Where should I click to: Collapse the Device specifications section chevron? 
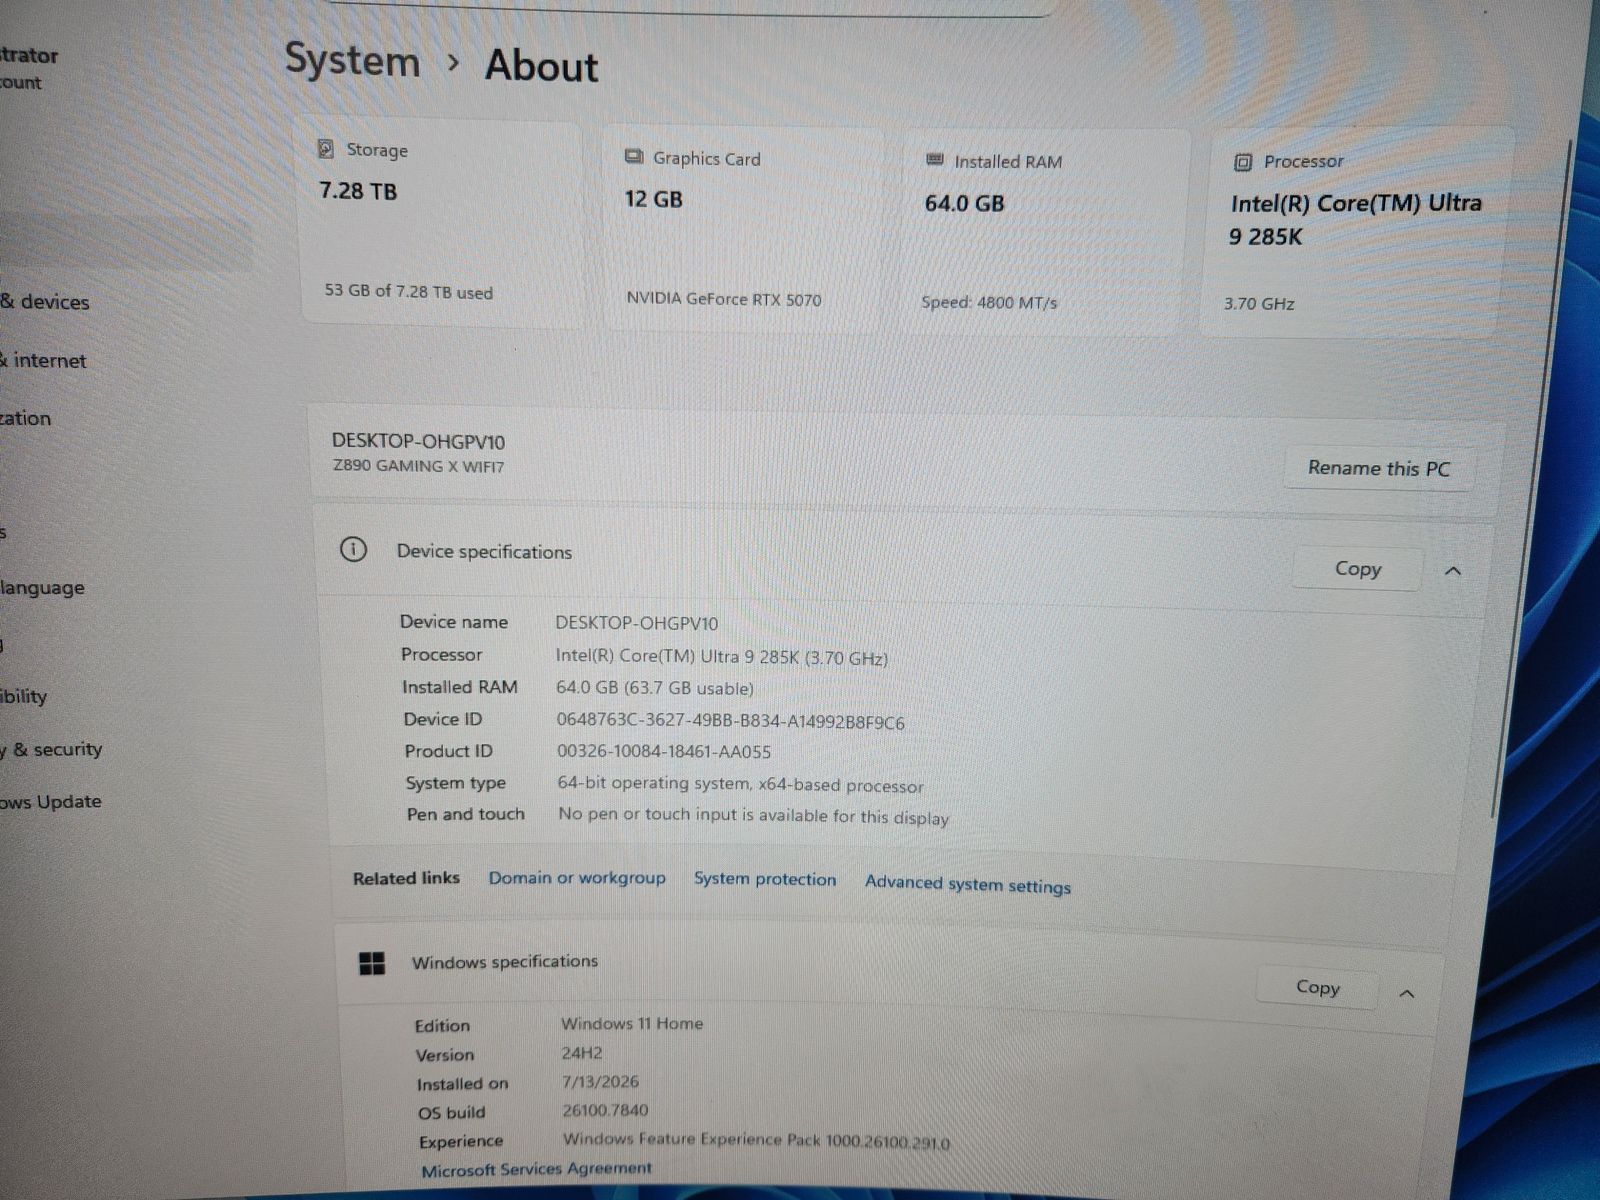[1453, 571]
